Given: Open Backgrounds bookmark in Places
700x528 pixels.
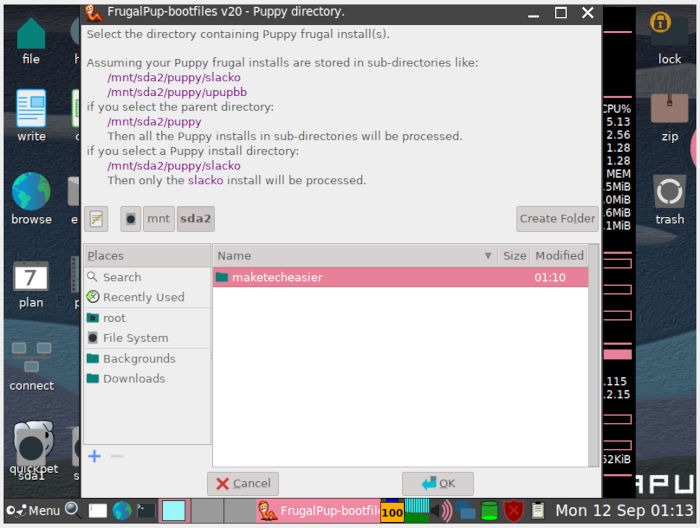Looking at the screenshot, I should point(147,358).
